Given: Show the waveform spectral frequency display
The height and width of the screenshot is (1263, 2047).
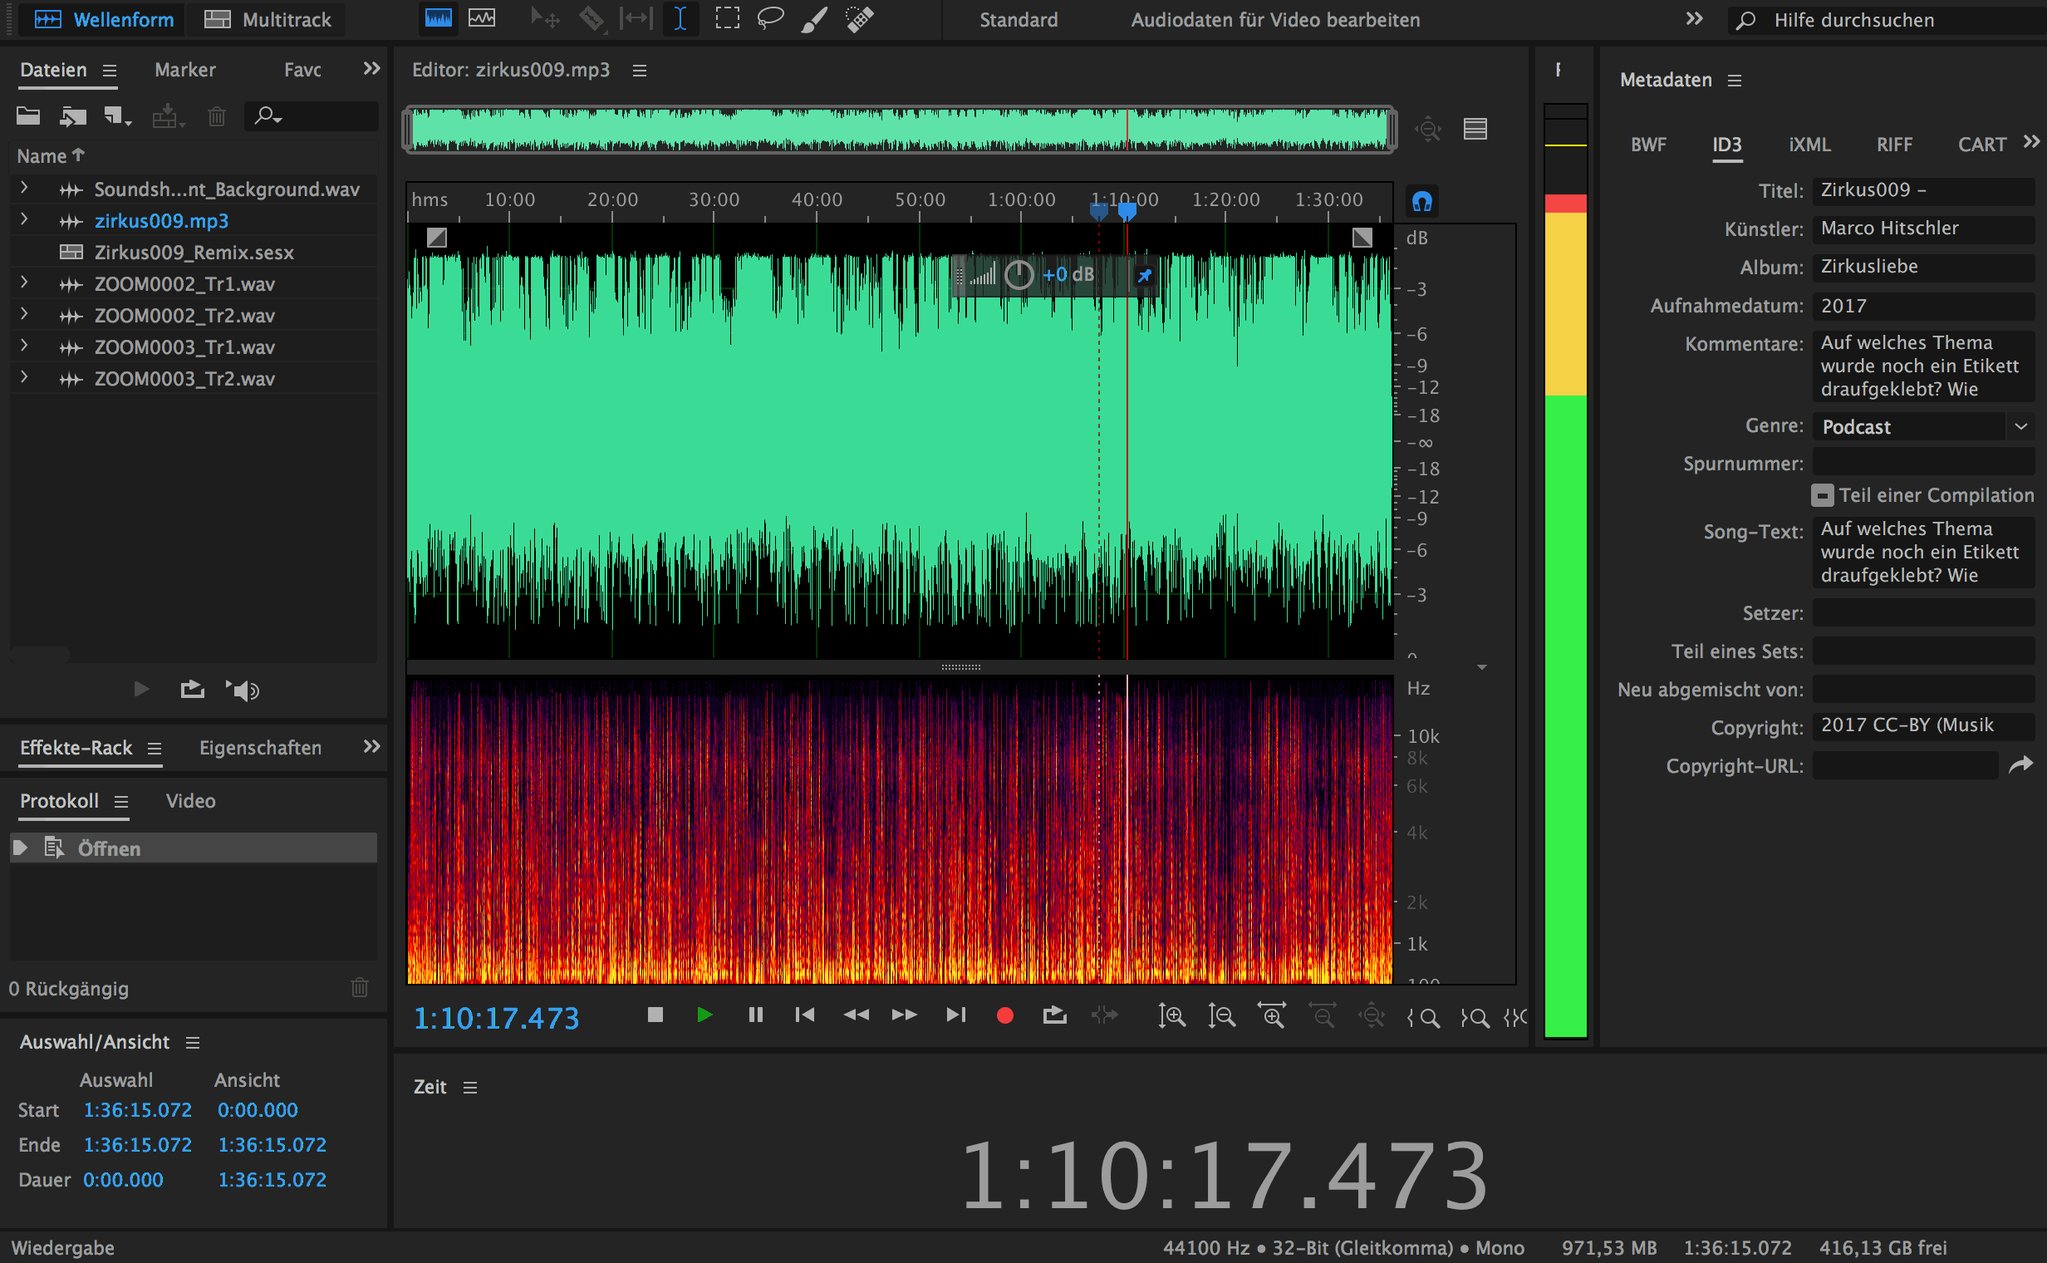Looking at the screenshot, I should point(438,19).
